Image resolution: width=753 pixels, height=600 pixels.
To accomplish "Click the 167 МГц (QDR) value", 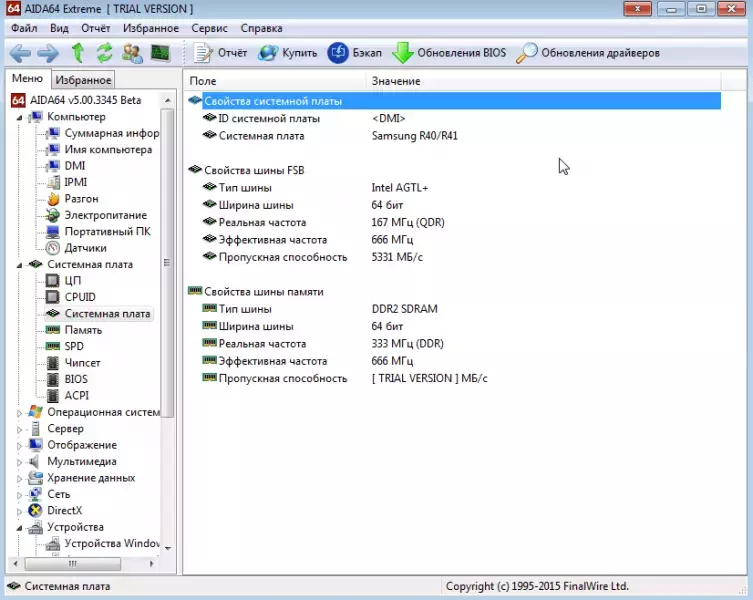I will pyautogui.click(x=408, y=222).
